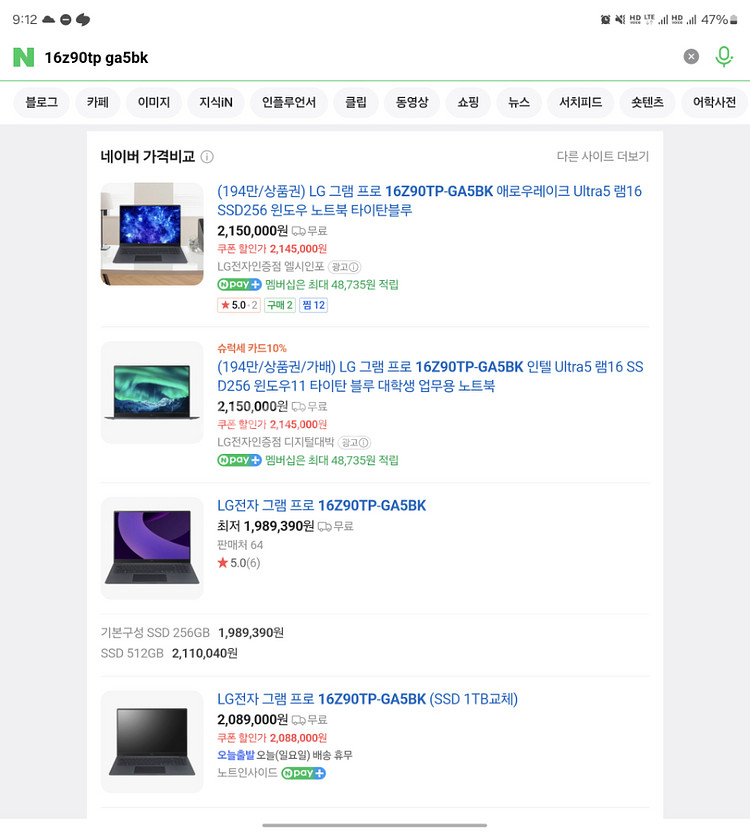The width and height of the screenshot is (750, 832).
Task: Switch to the 지식iN tab
Action: click(x=215, y=102)
